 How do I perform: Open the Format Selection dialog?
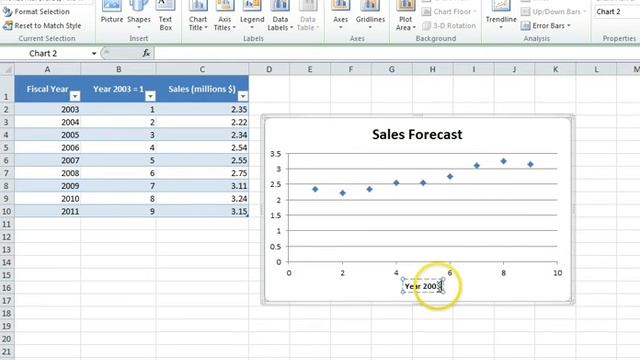[36, 11]
